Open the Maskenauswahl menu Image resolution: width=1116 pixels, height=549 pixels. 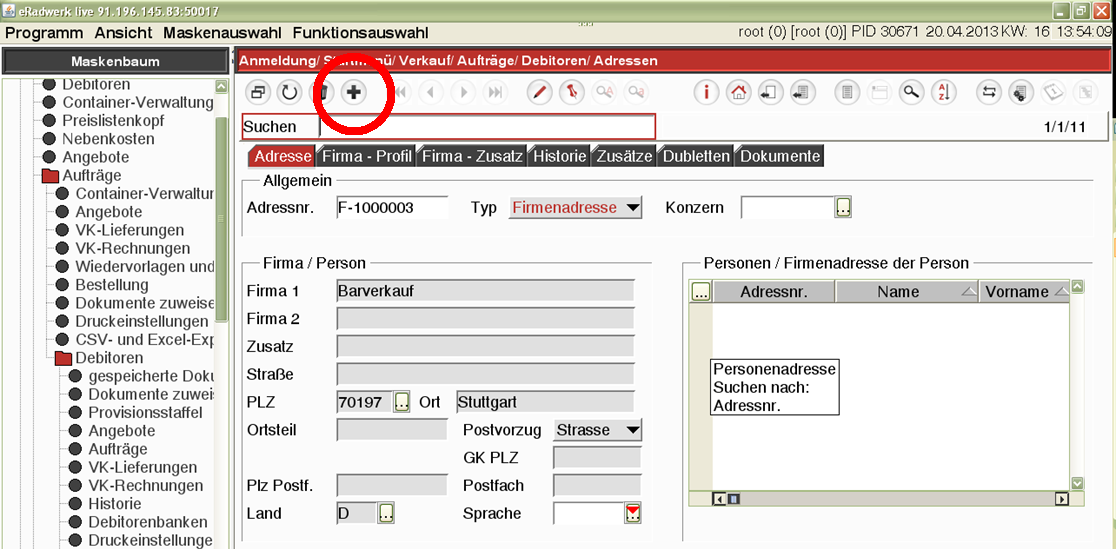point(222,33)
